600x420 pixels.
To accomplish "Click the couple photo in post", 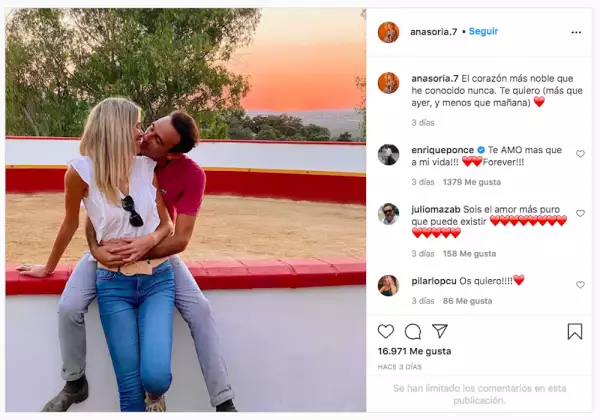I will pyautogui.click(x=186, y=210).
